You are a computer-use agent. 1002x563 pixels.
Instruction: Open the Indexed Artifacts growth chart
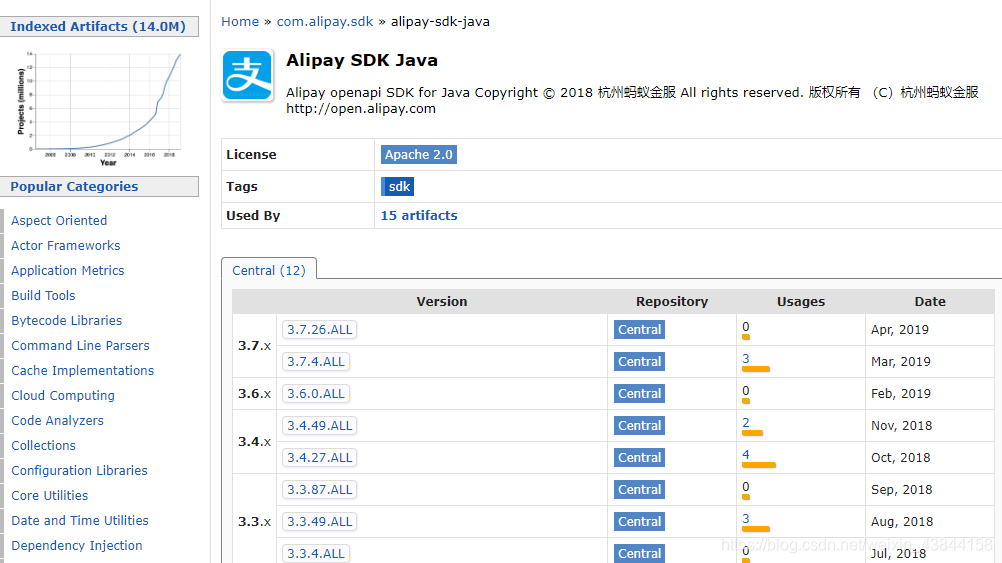[99, 108]
